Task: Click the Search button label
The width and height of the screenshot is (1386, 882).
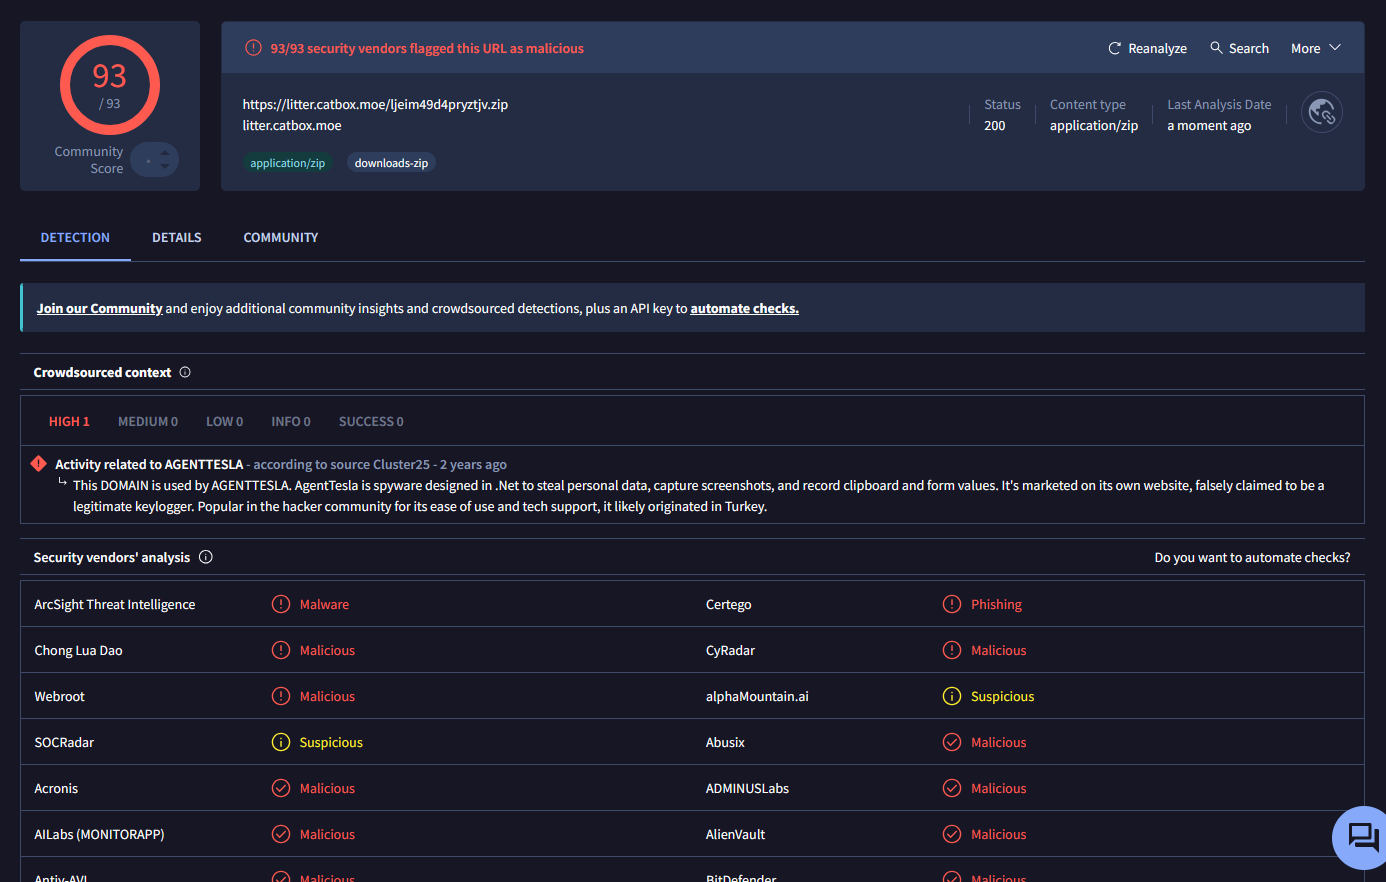Action: coord(1248,48)
